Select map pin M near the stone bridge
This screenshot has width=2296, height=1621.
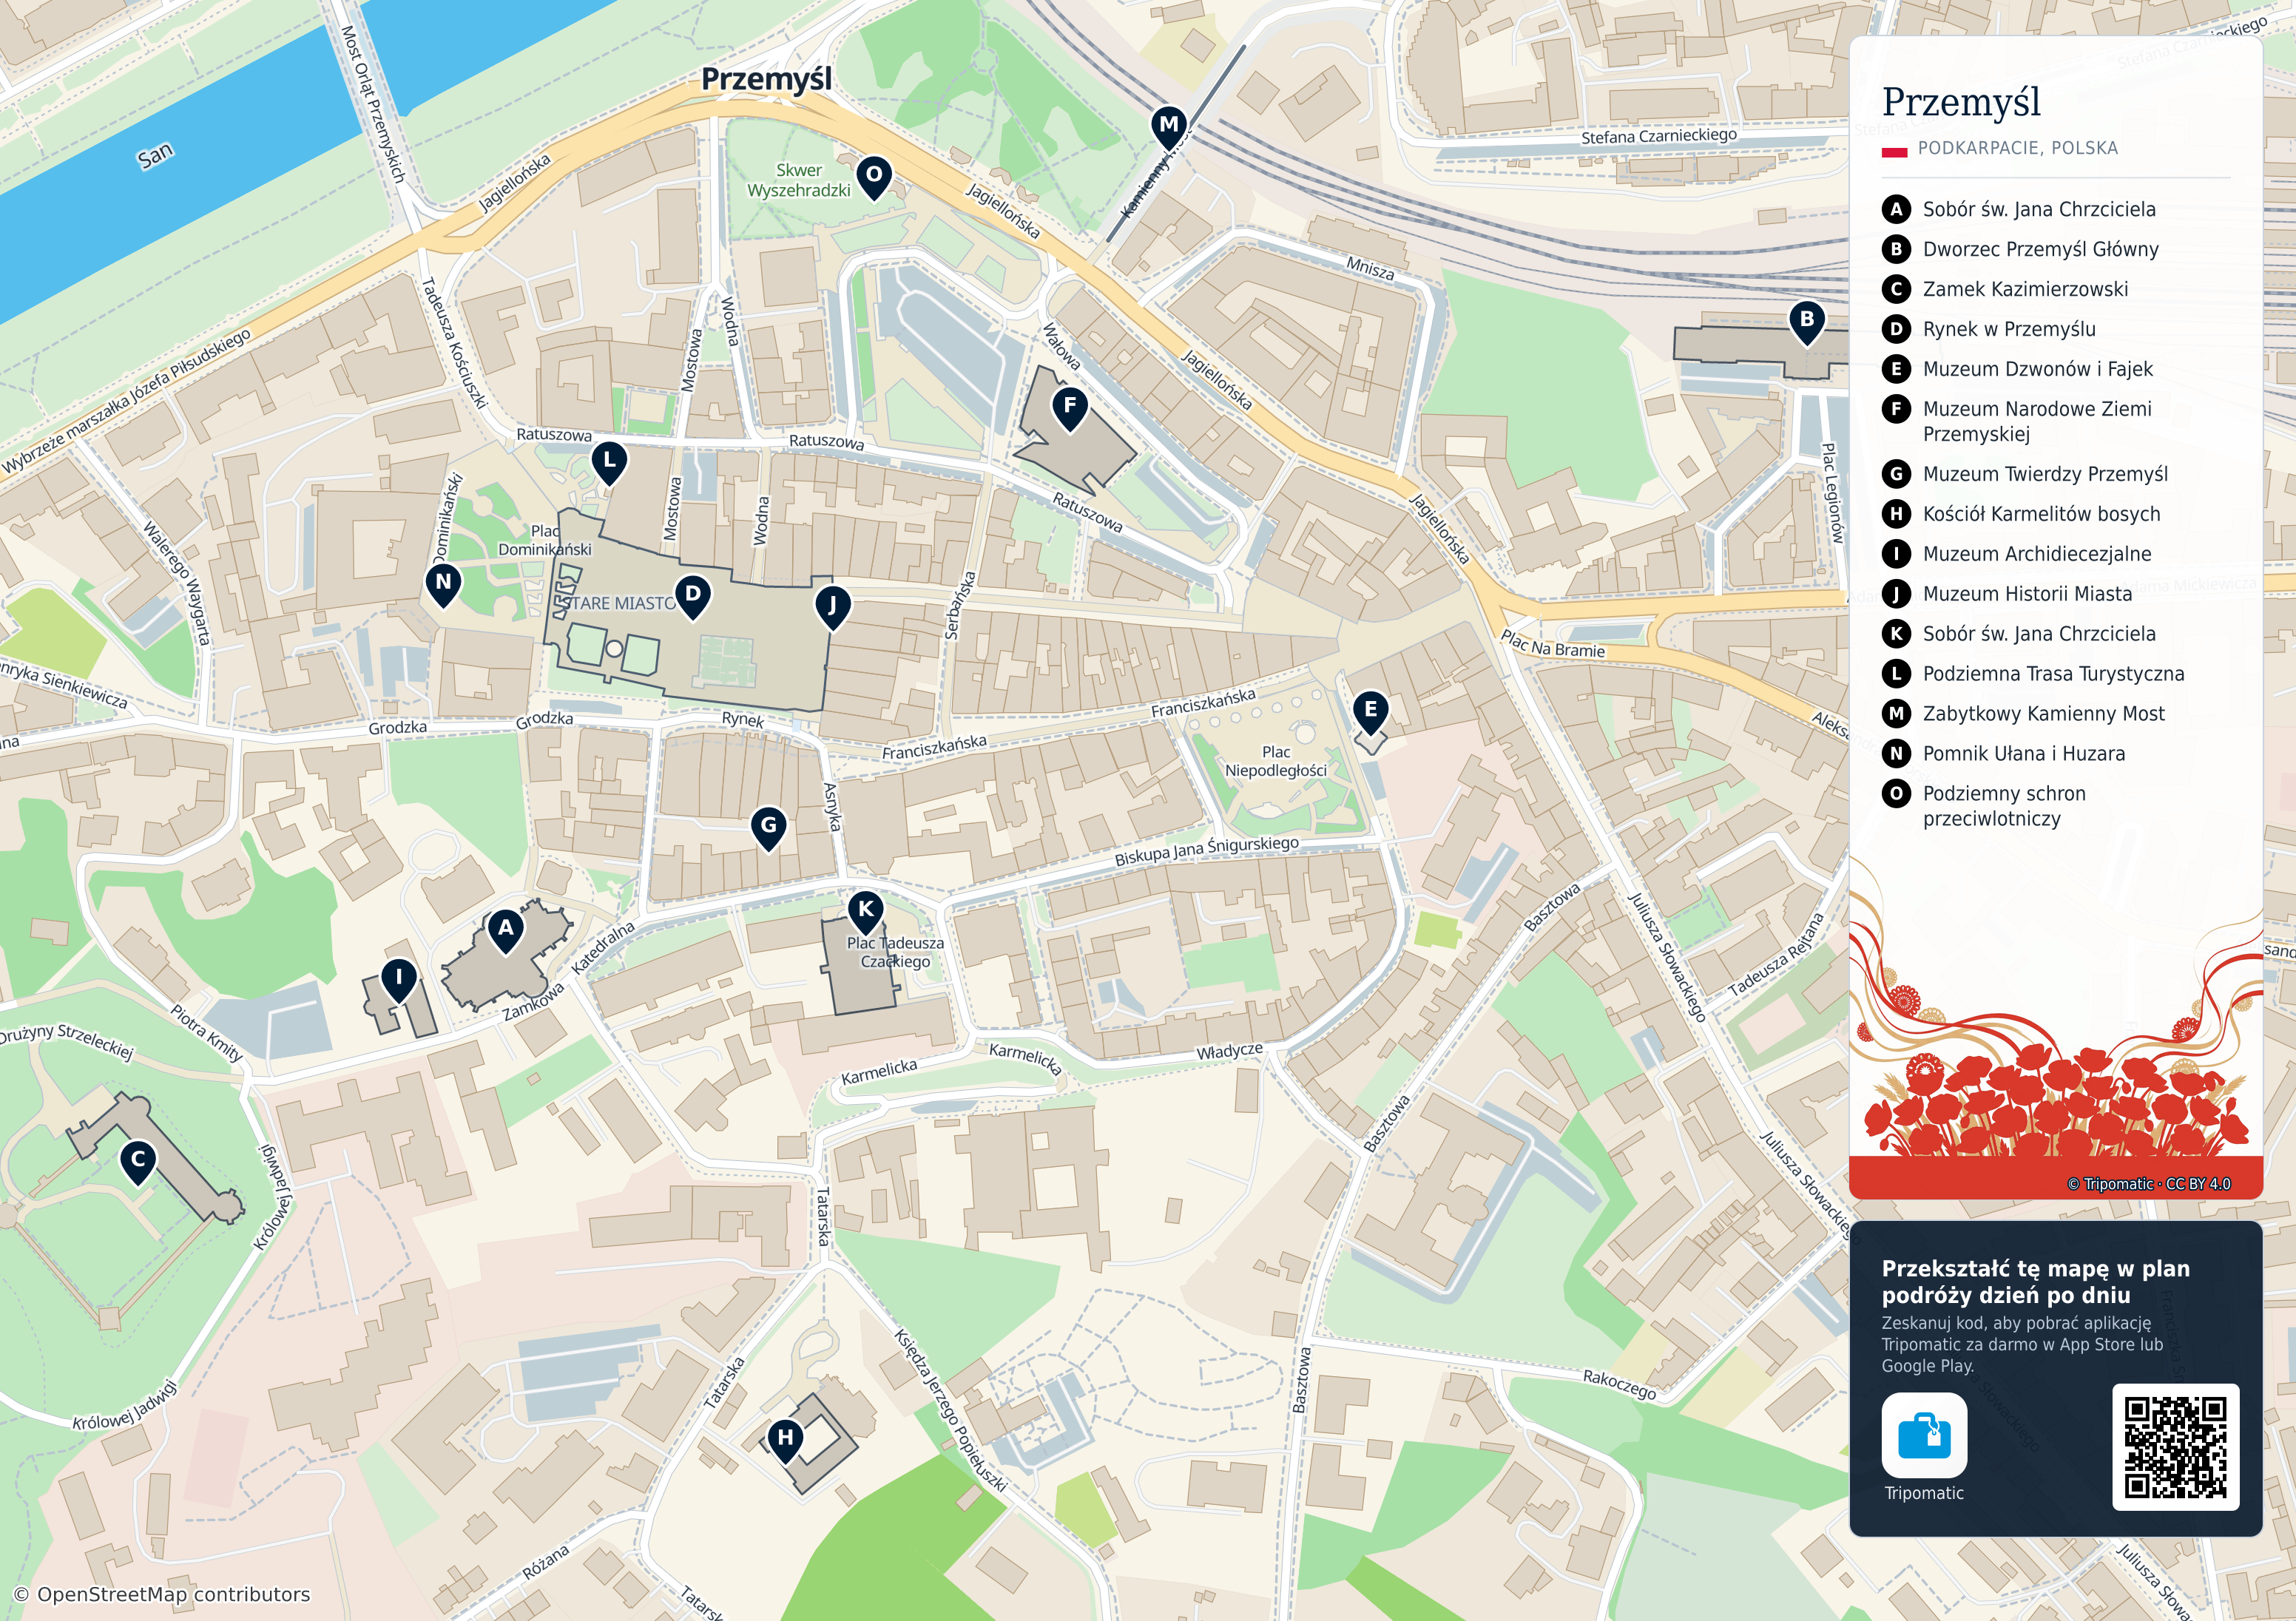pyautogui.click(x=1168, y=127)
